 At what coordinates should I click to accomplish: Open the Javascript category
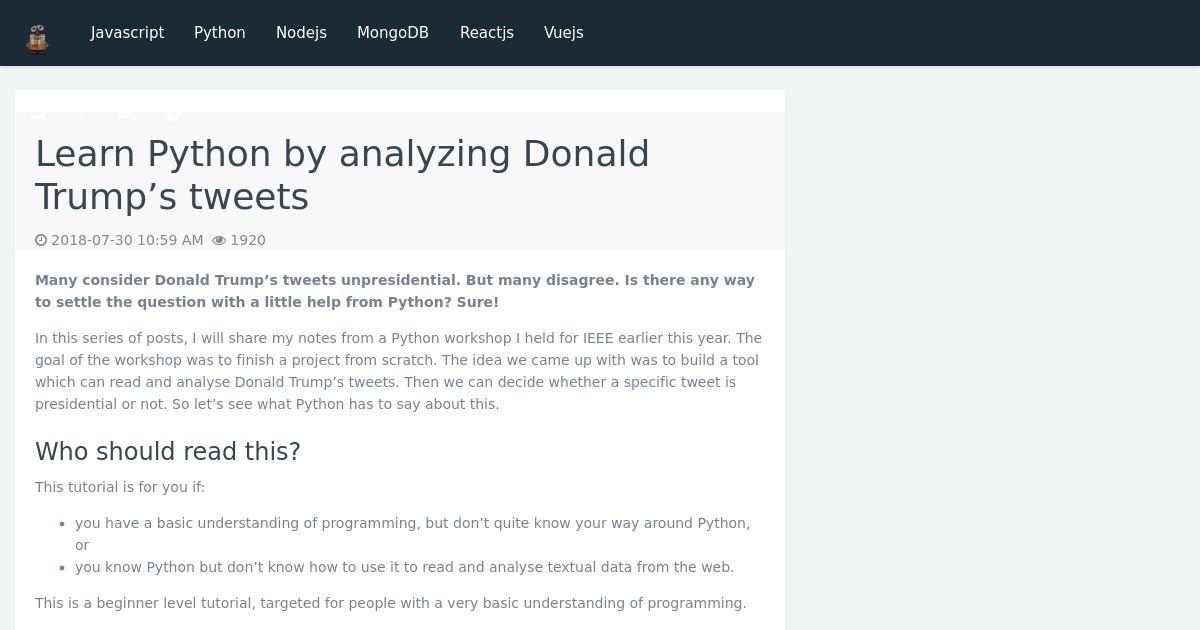[x=127, y=33]
